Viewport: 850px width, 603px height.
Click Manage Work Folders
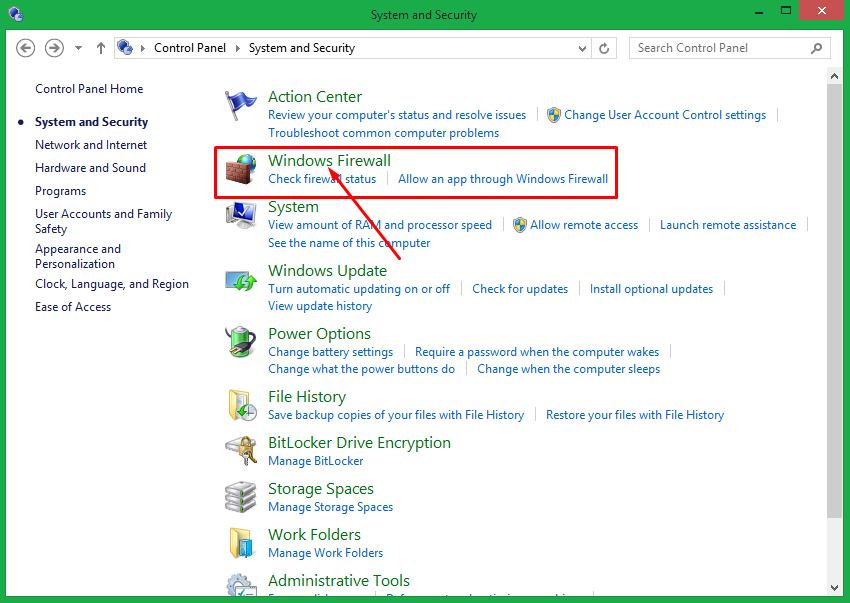coord(325,553)
